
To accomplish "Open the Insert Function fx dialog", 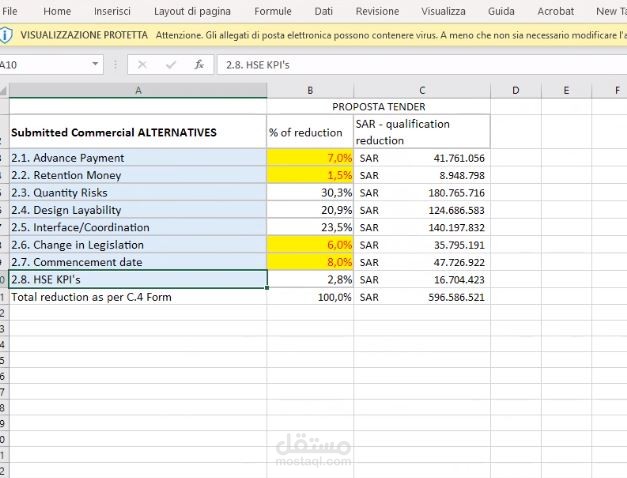I will [x=199, y=64].
